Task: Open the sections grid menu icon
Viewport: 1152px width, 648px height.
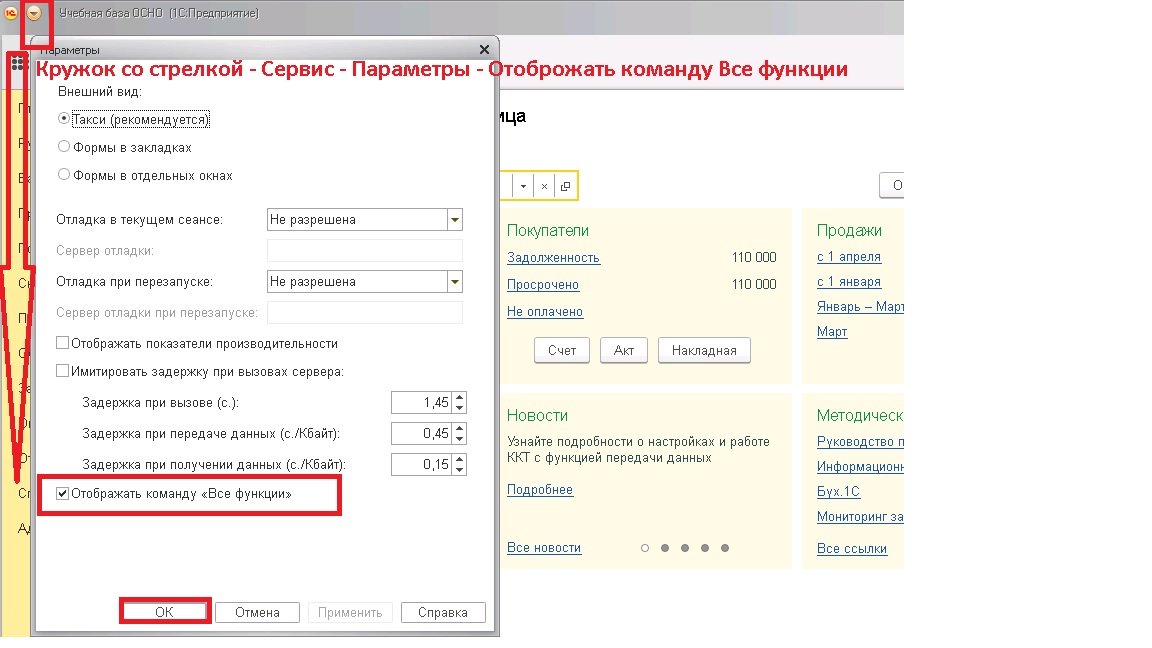Action: point(17,63)
